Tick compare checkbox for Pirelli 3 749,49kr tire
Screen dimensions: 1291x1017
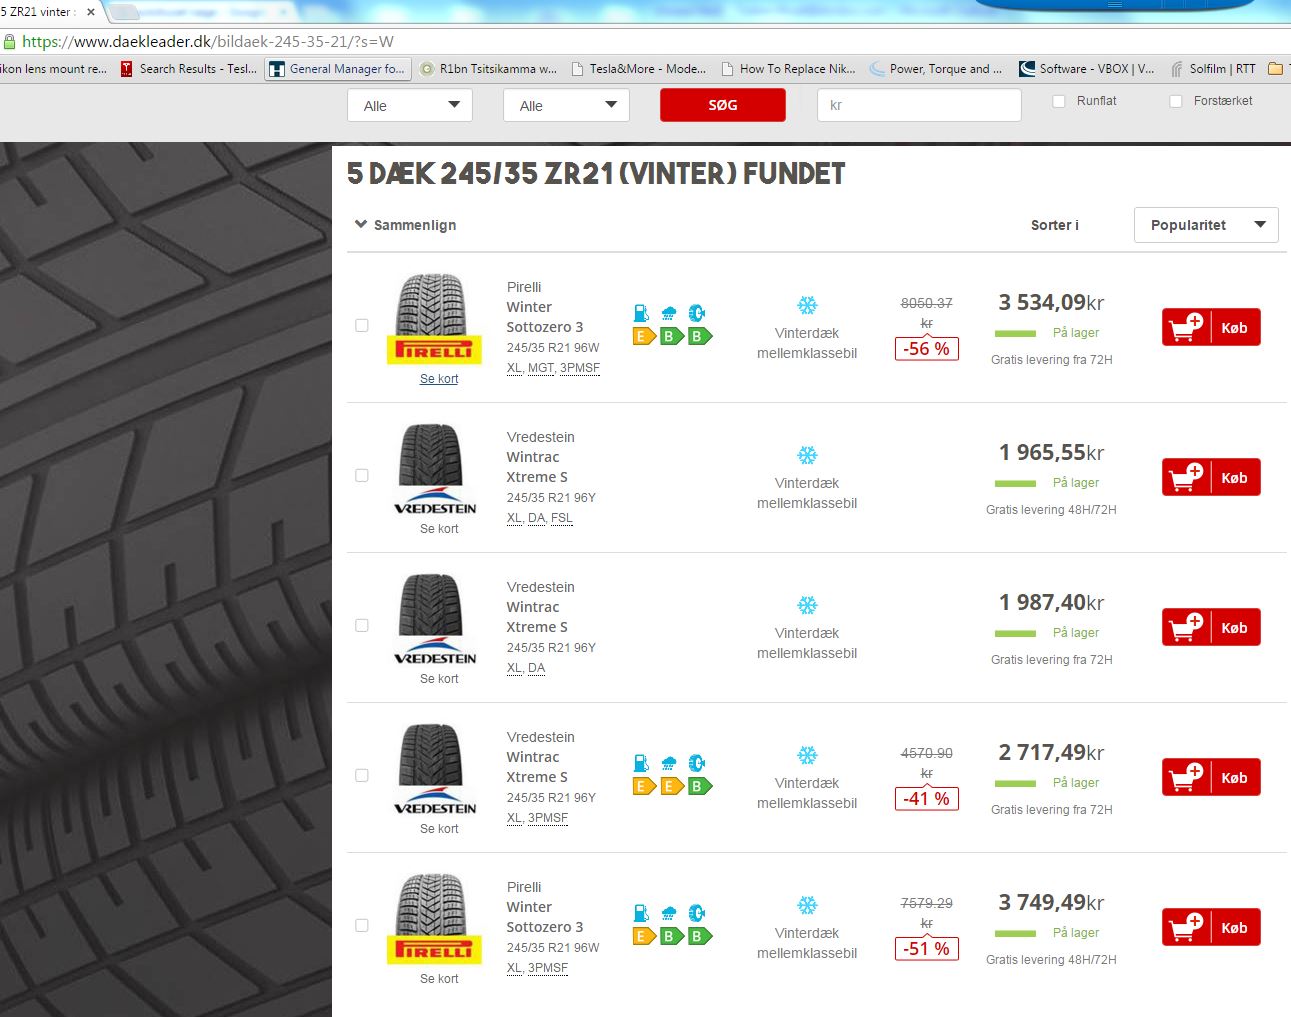[x=362, y=925]
